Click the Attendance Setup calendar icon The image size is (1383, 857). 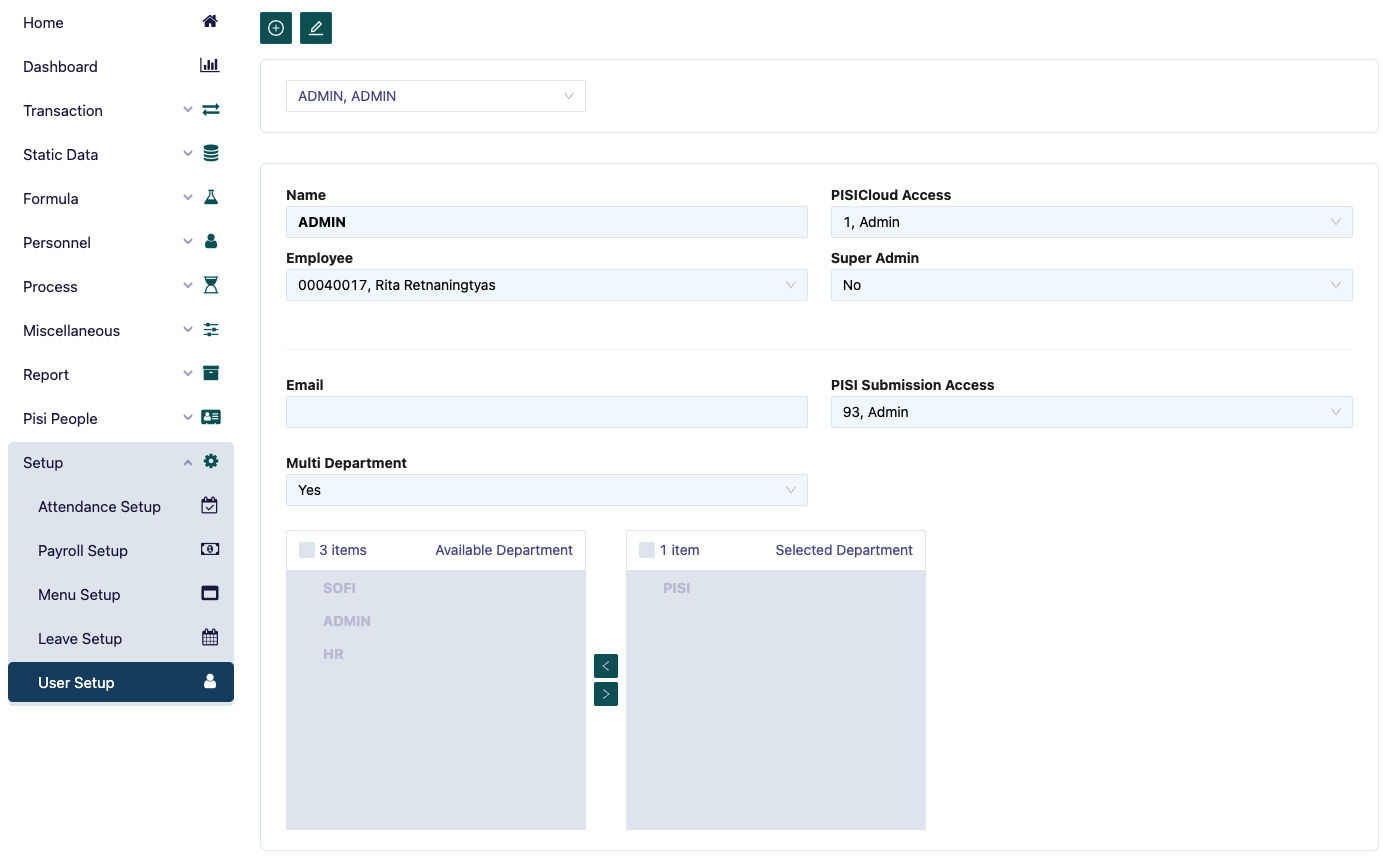(209, 505)
